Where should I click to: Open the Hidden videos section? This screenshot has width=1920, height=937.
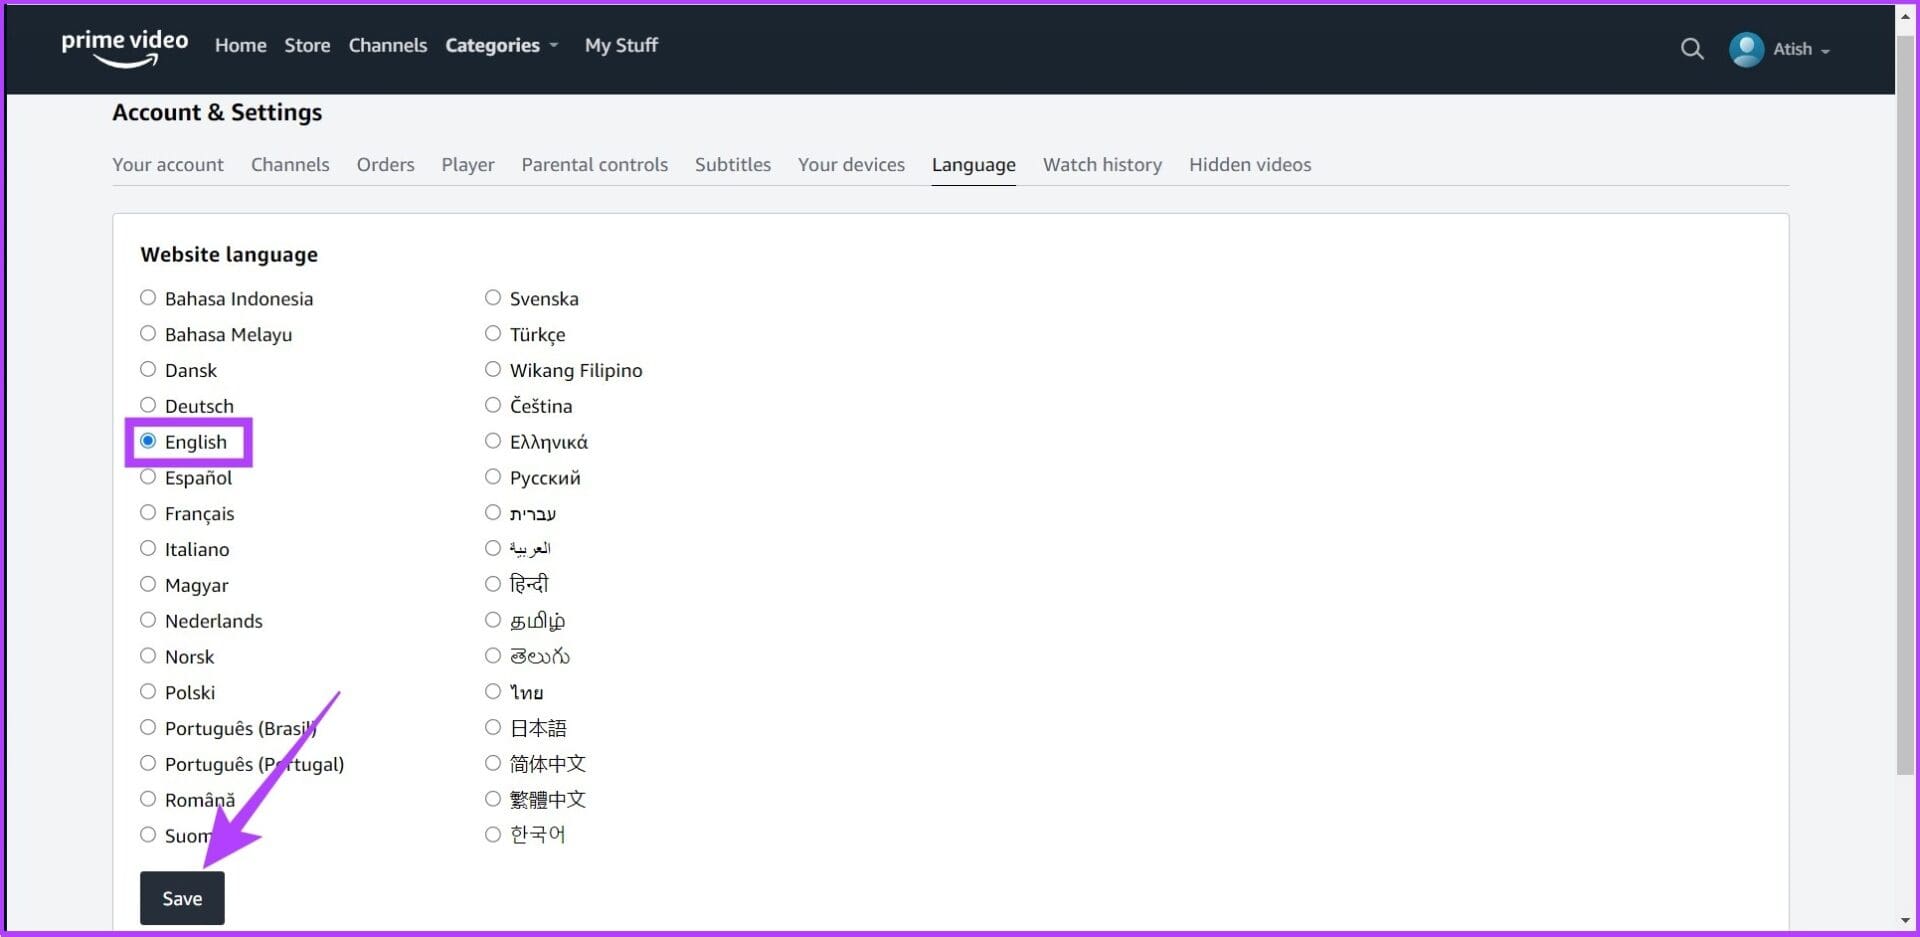(1250, 164)
